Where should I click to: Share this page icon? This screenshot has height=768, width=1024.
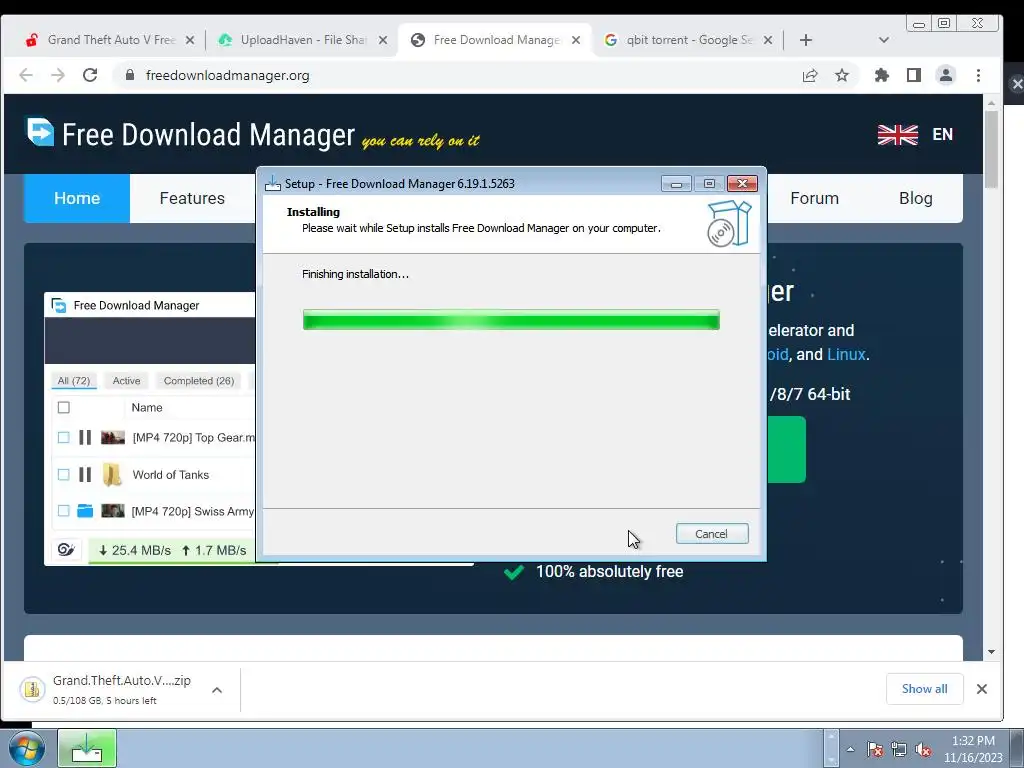click(x=810, y=75)
